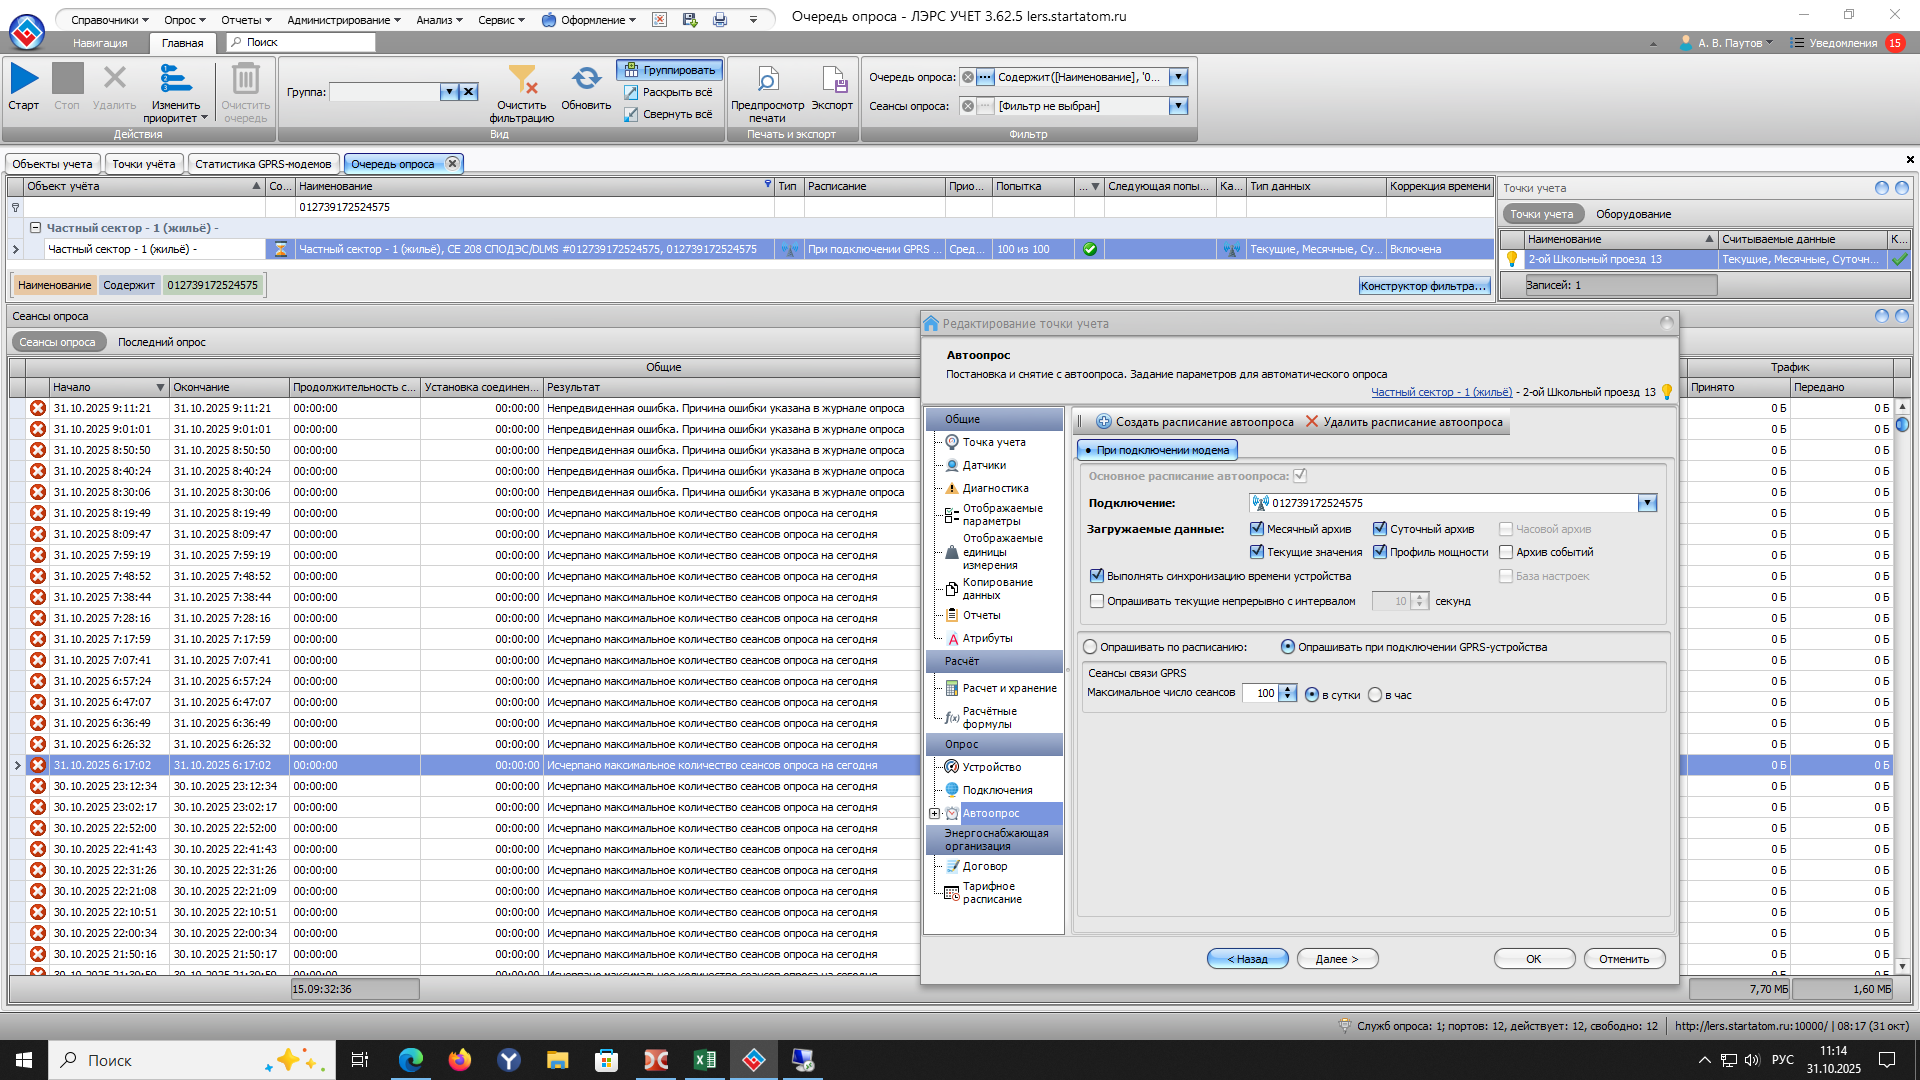This screenshot has height=1080, width=1920.
Task: Click the Filter constructor button
Action: point(1424,286)
